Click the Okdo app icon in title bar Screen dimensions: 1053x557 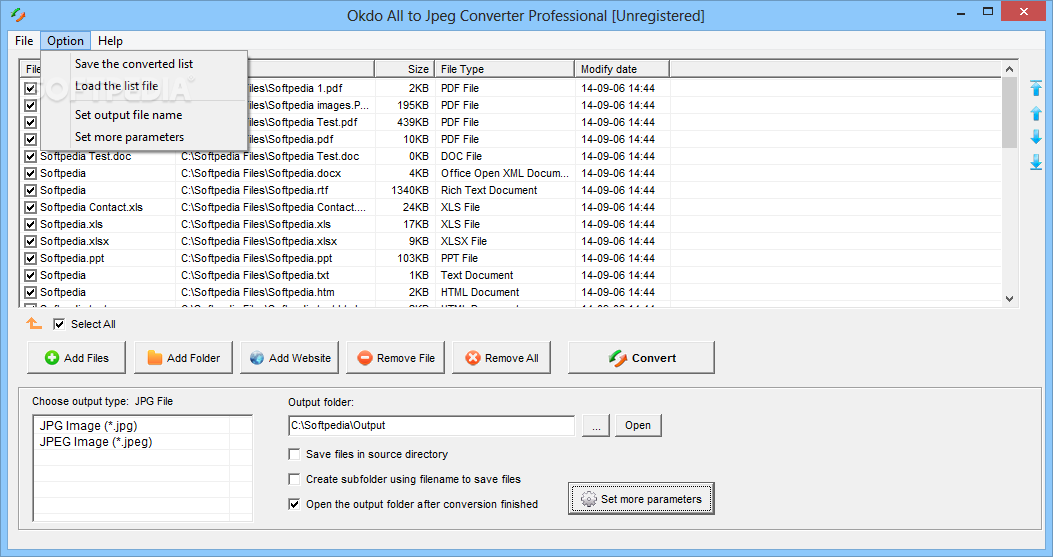pos(18,14)
